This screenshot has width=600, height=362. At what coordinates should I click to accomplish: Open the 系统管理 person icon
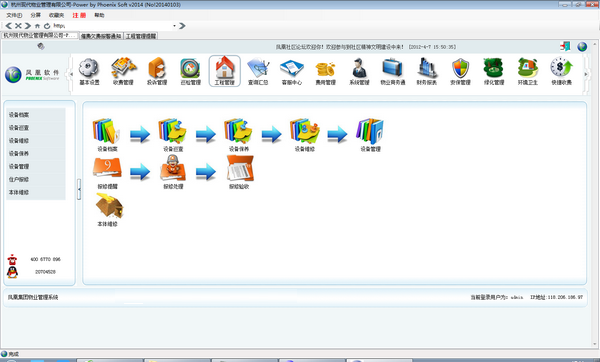coord(359,68)
